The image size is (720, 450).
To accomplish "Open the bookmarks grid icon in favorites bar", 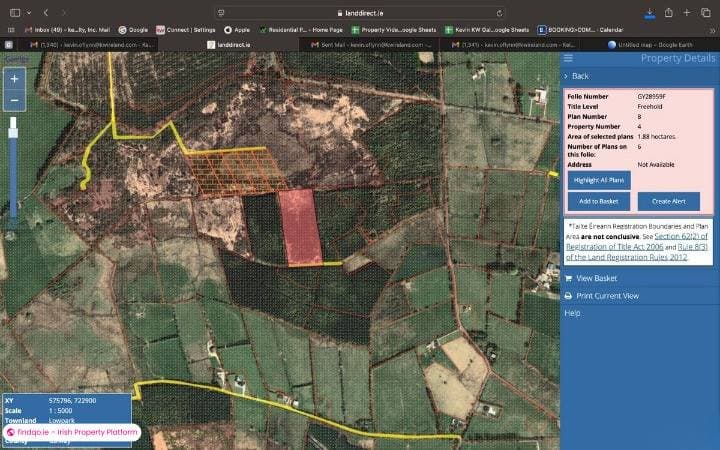I will click(x=11, y=30).
